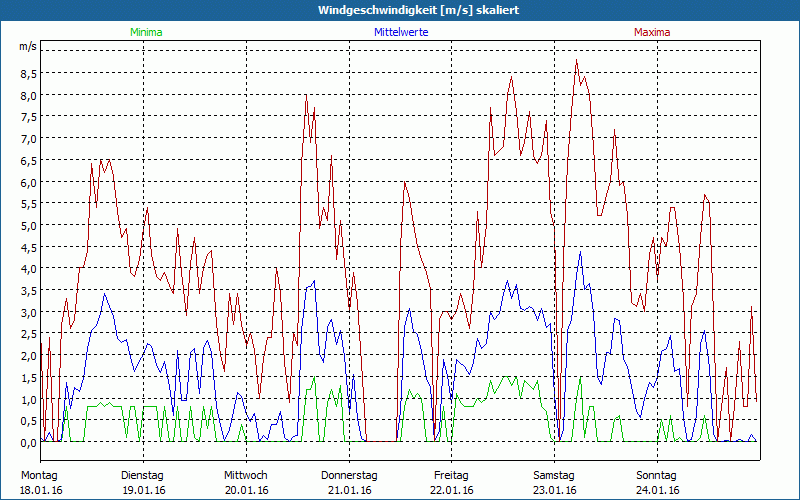
Task: Click the date label 20.01.16
Action: [246, 490]
